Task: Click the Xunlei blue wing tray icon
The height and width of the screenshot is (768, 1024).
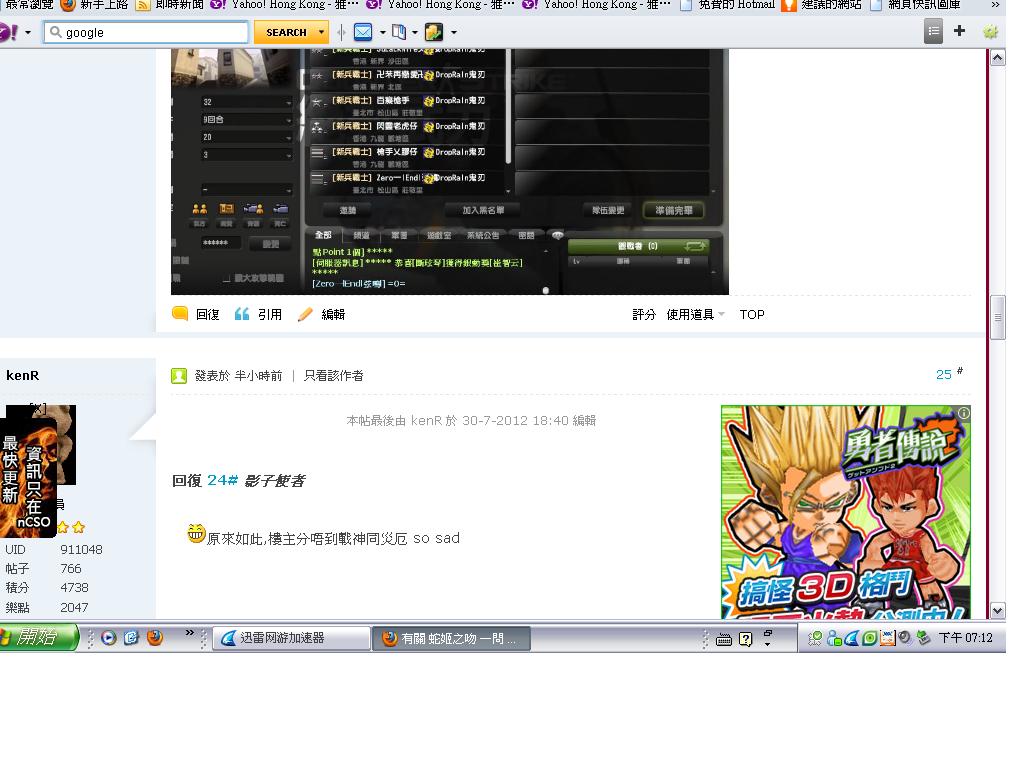Action: tap(851, 638)
